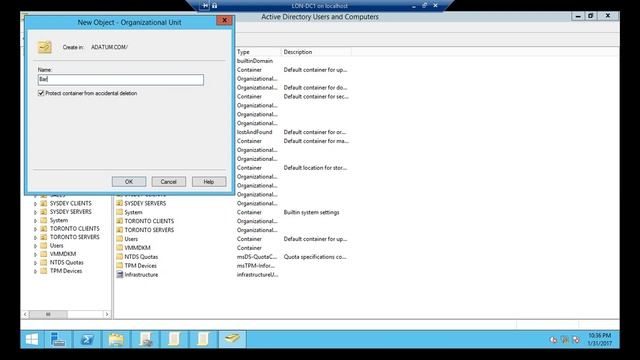This screenshot has width=640, height=360.
Task: Expand TPM Devices arrow in console tree
Action: 35,271
